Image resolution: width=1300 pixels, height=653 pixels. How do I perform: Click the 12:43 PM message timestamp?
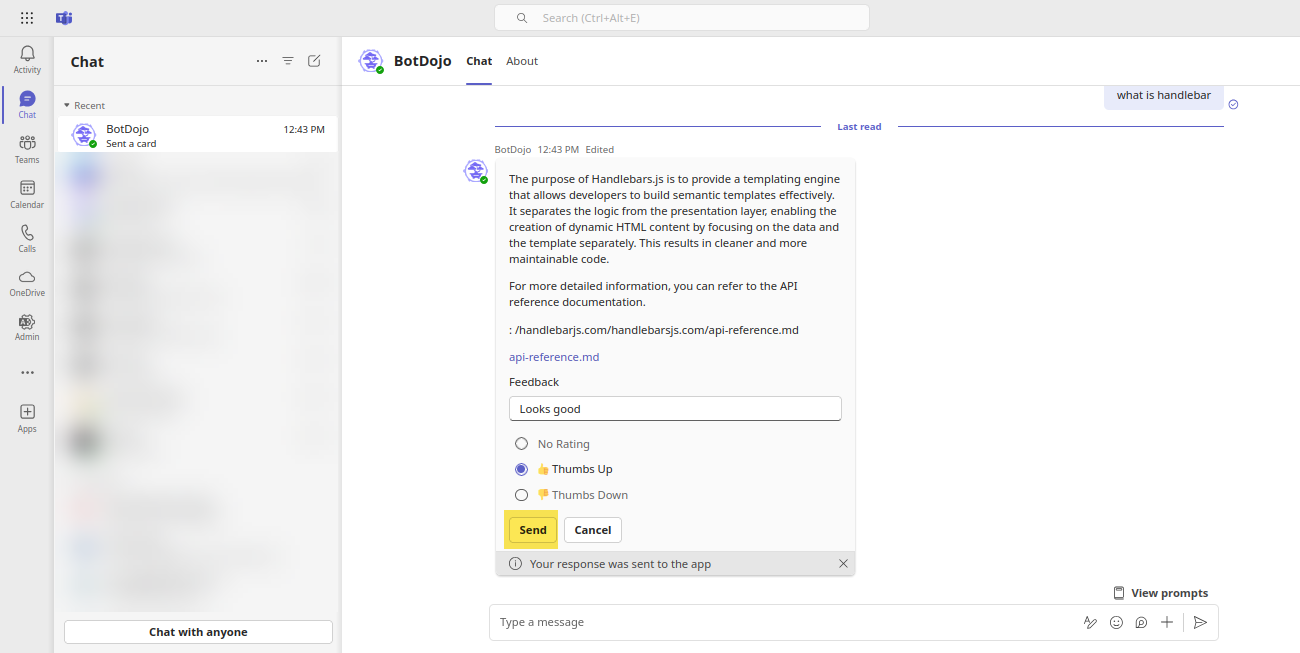558,150
